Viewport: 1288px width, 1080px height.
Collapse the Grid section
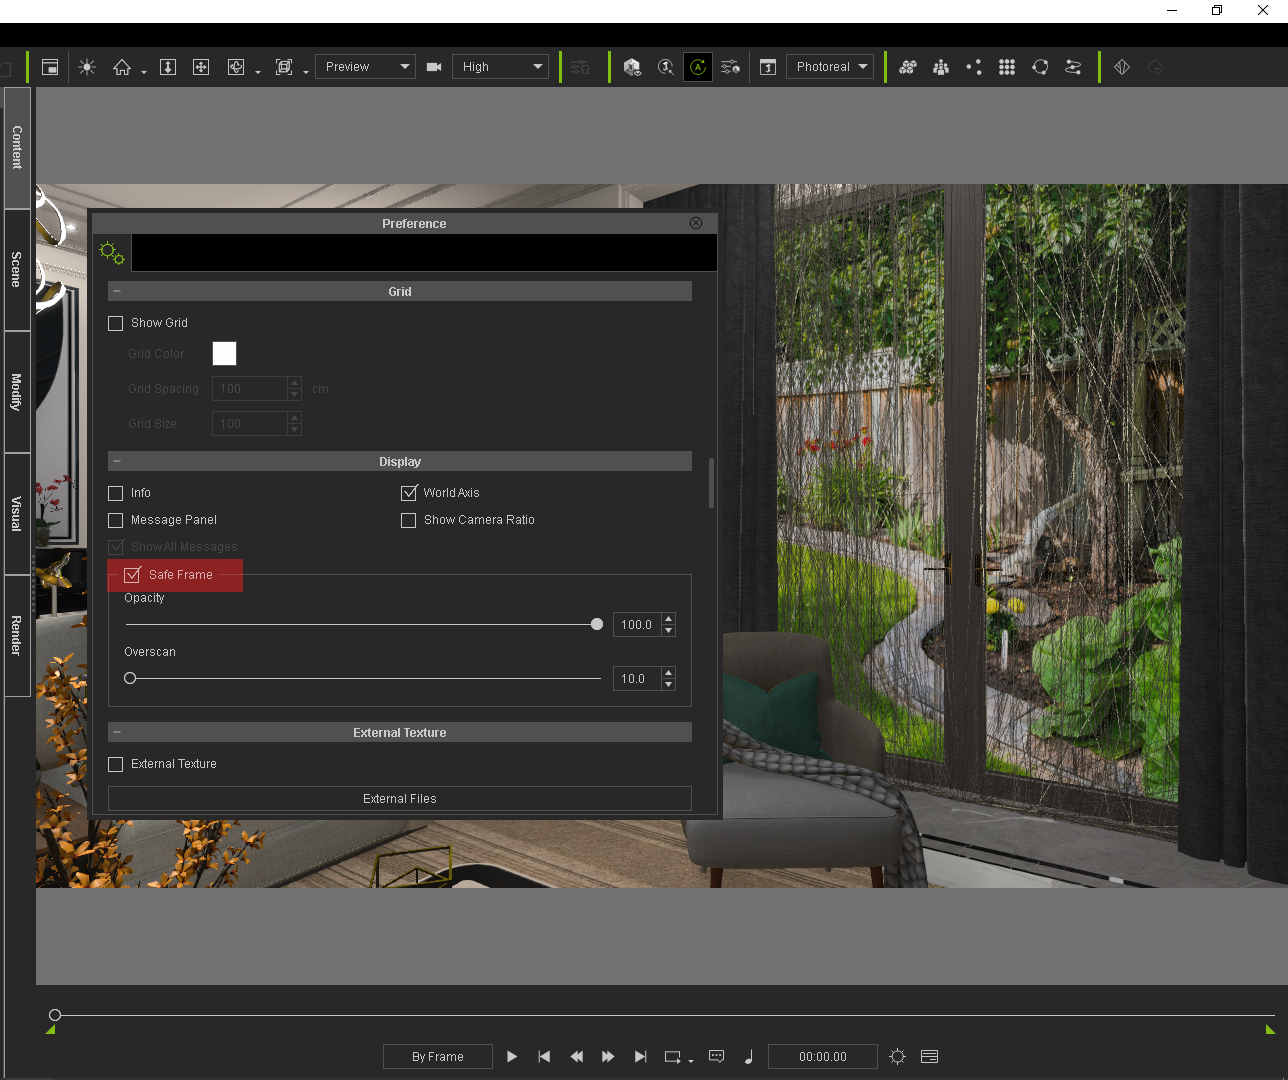pyautogui.click(x=117, y=291)
